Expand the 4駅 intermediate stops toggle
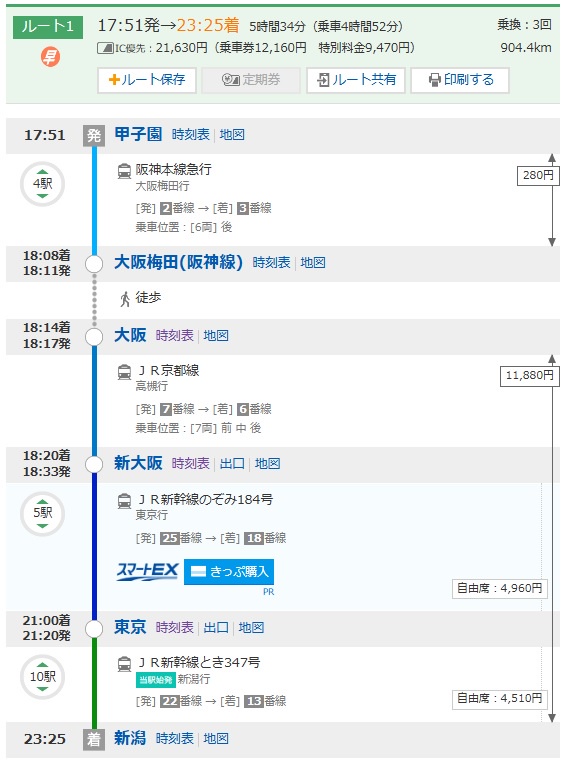Screen dimensions: 567x767 click(x=43, y=184)
